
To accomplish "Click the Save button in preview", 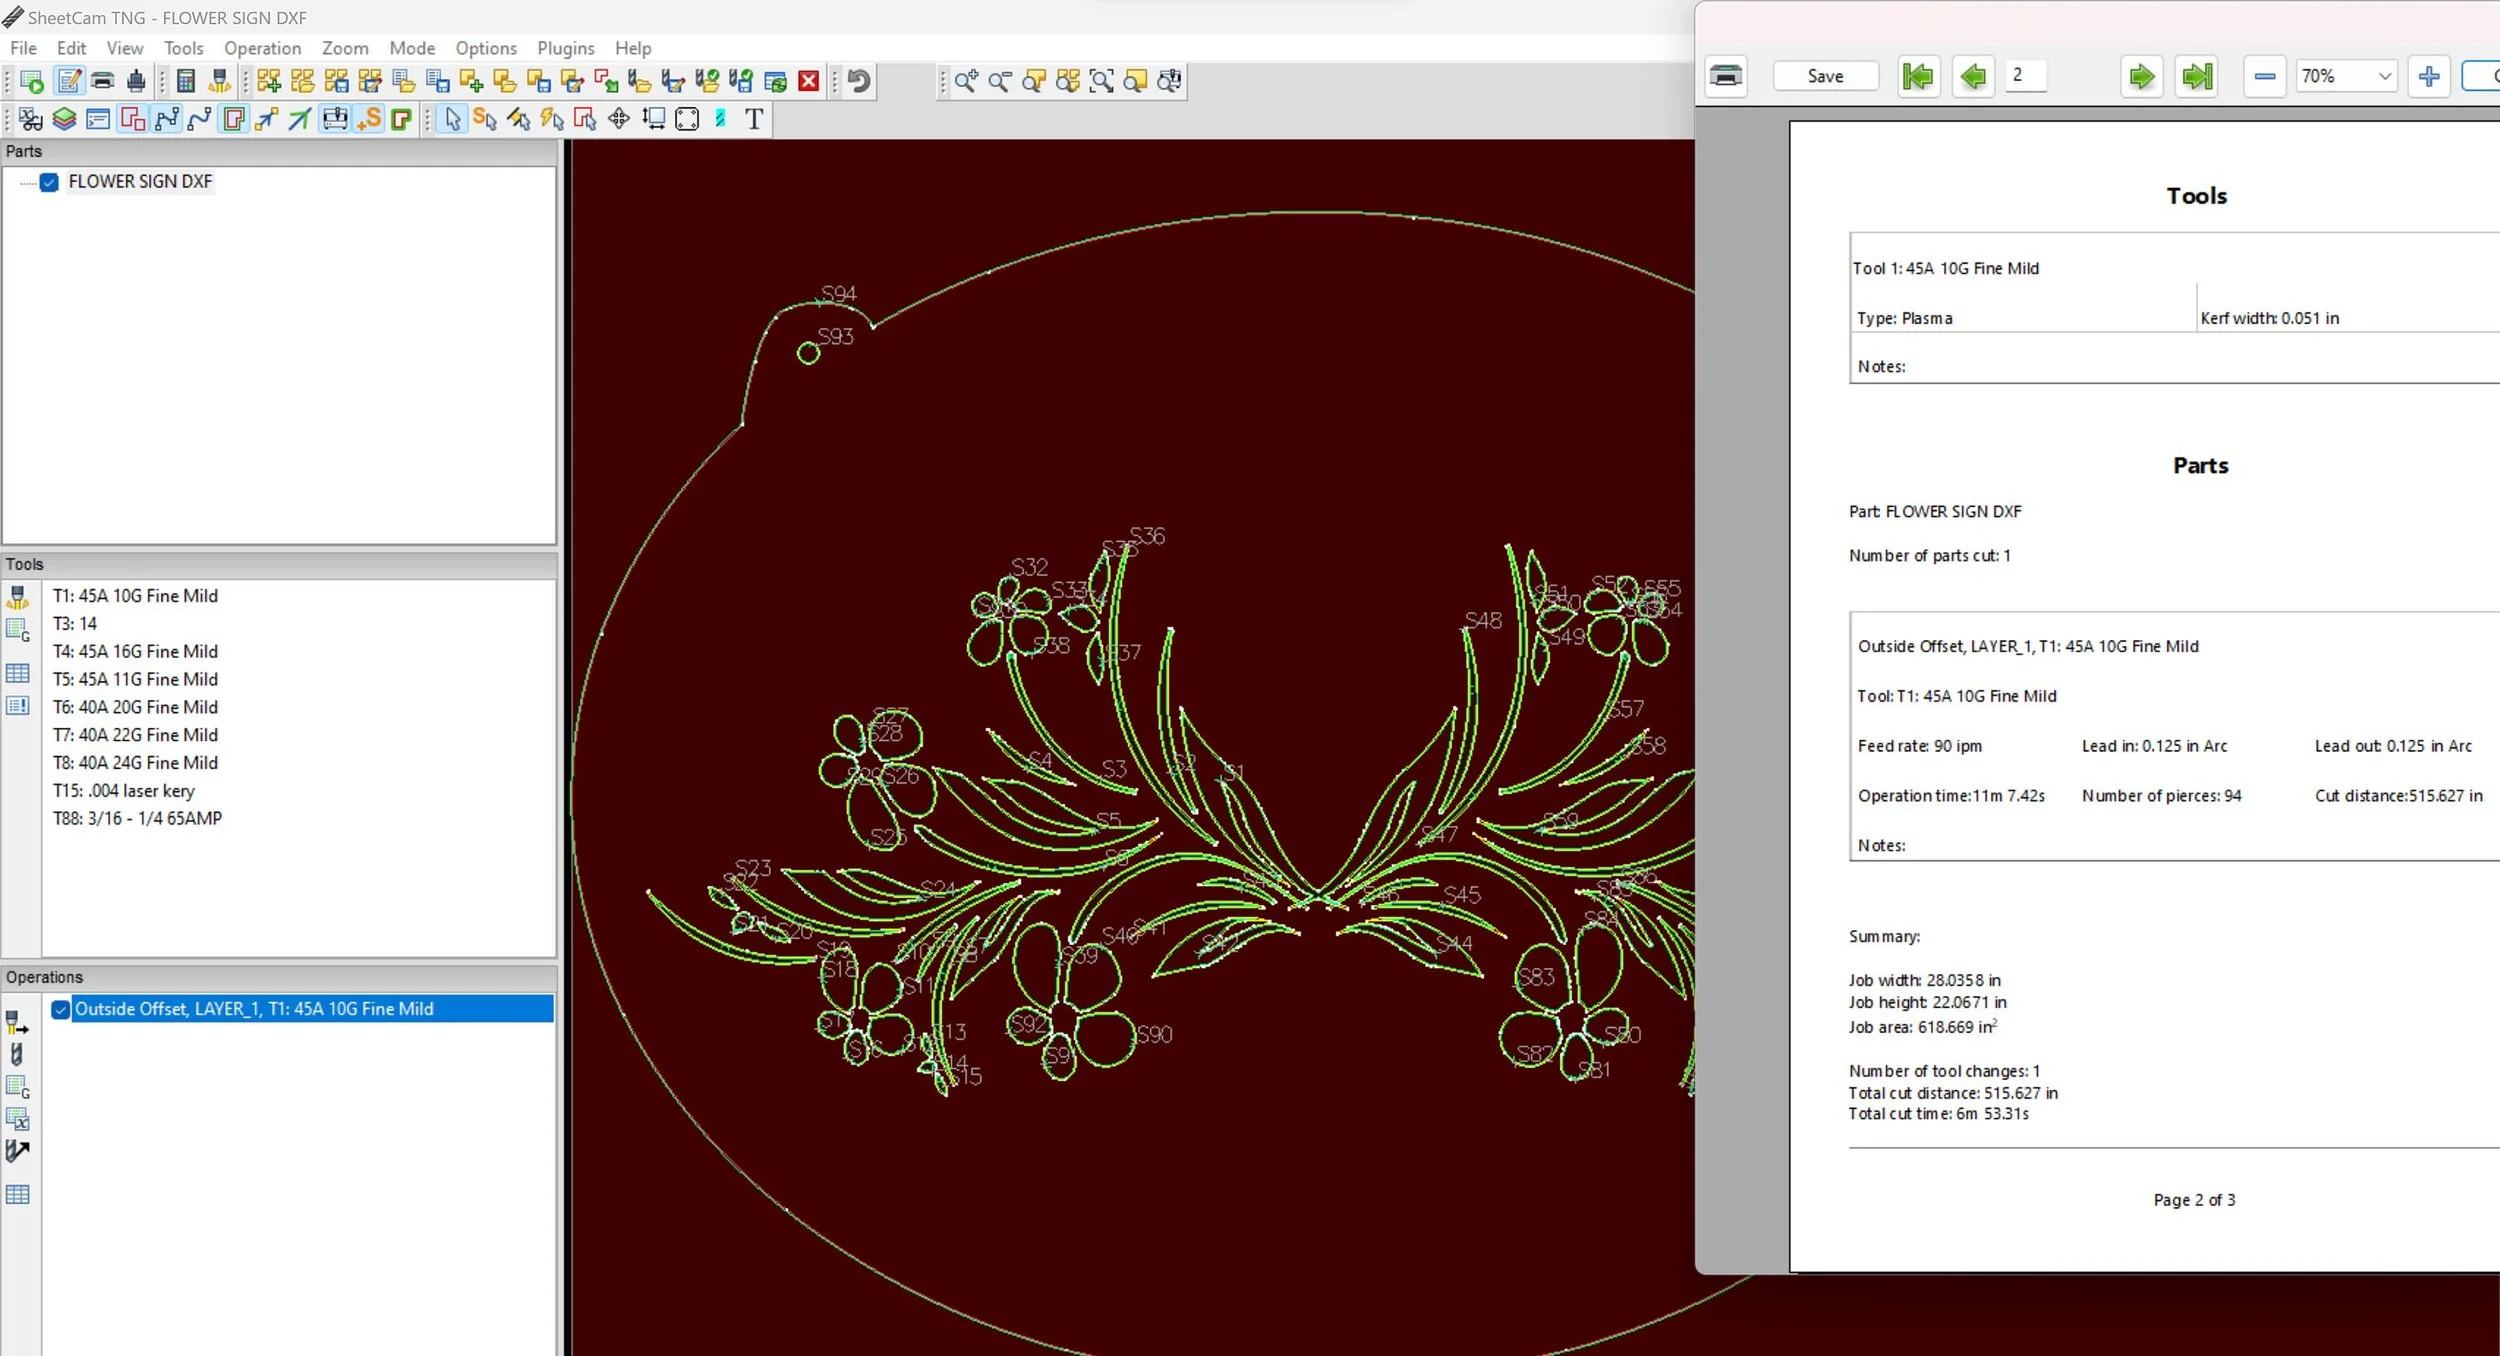I will click(1825, 76).
